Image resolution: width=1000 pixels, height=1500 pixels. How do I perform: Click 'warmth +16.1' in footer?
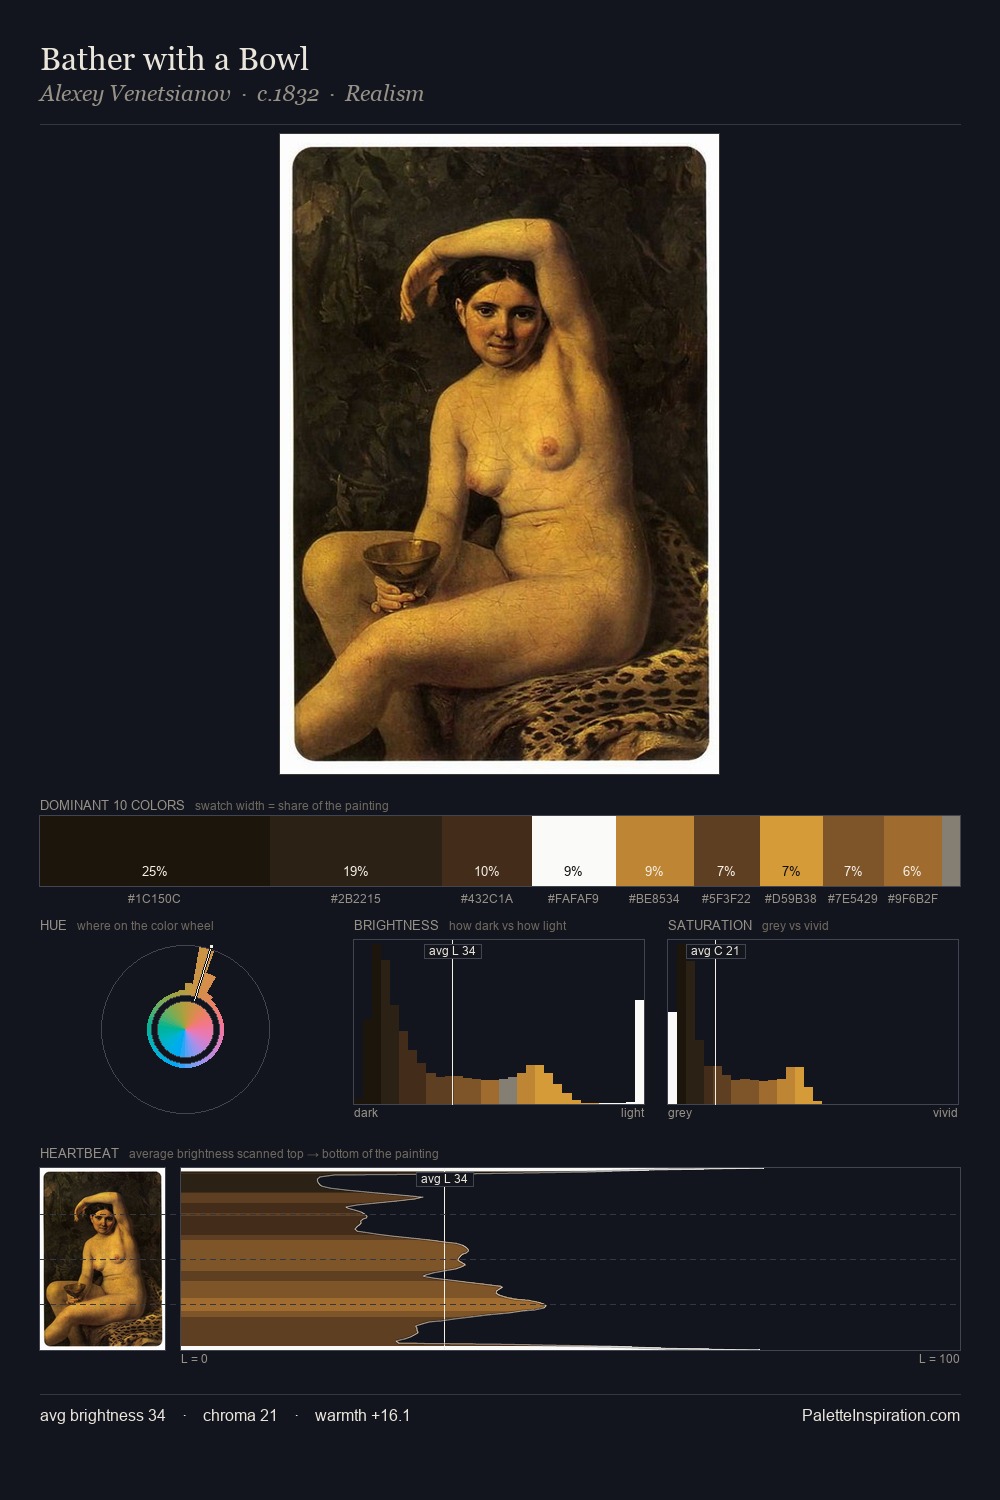point(363,1415)
